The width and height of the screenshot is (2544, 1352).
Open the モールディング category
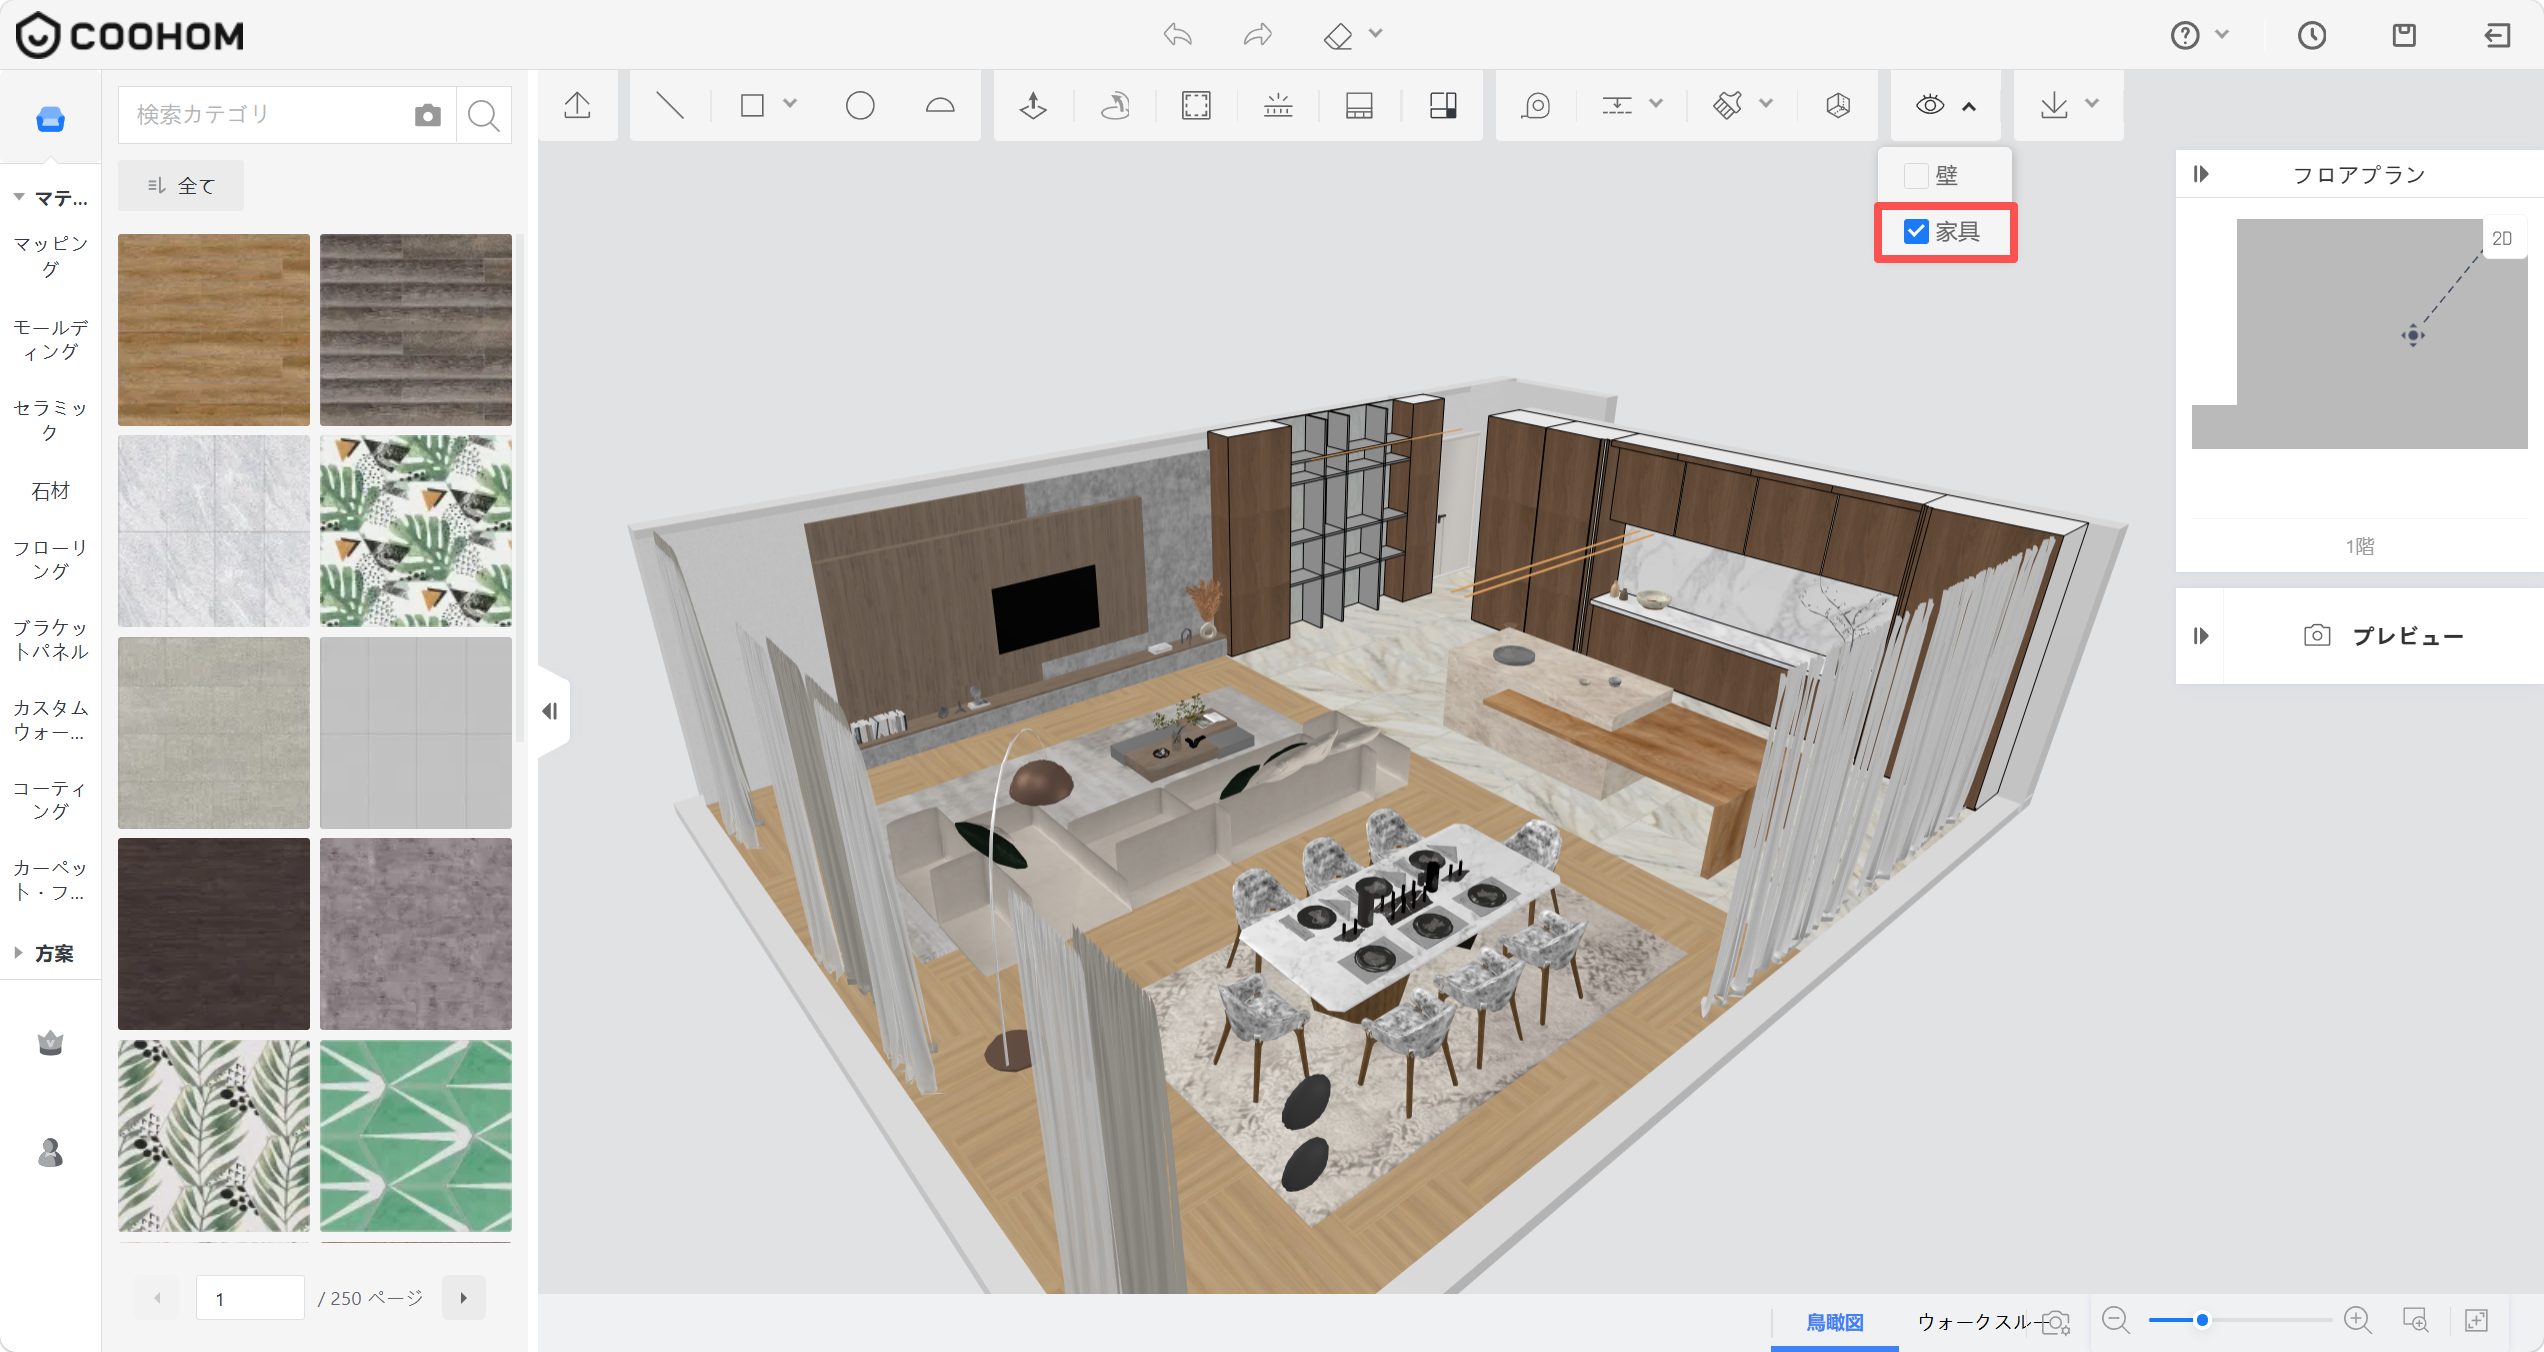(50, 340)
